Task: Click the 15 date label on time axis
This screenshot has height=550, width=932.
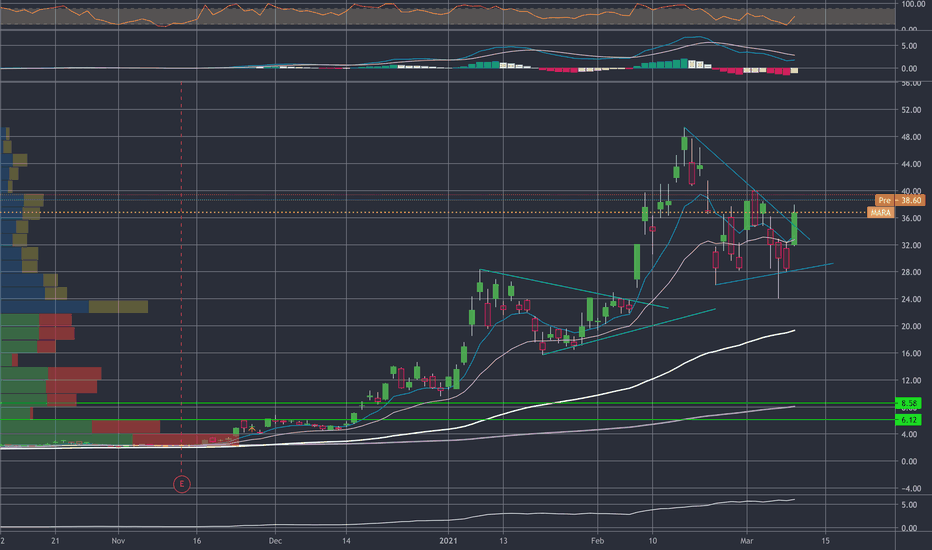Action: [825, 540]
